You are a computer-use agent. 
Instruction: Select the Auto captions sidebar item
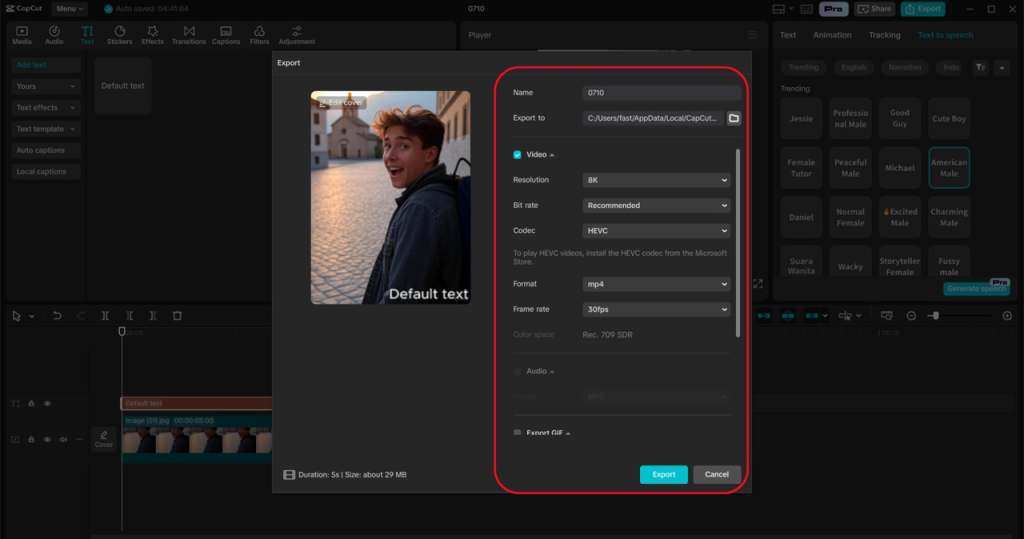45,150
